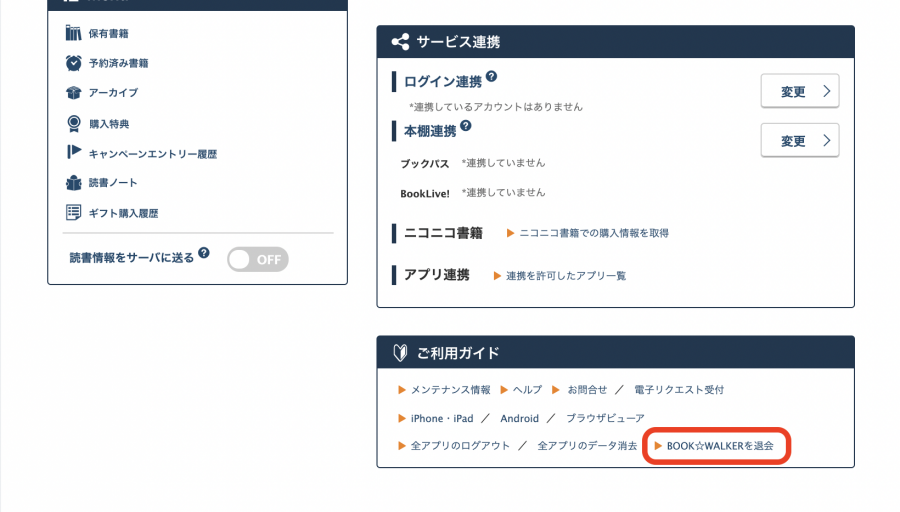Select the ニコニコ書籍 heading

[x=443, y=233]
